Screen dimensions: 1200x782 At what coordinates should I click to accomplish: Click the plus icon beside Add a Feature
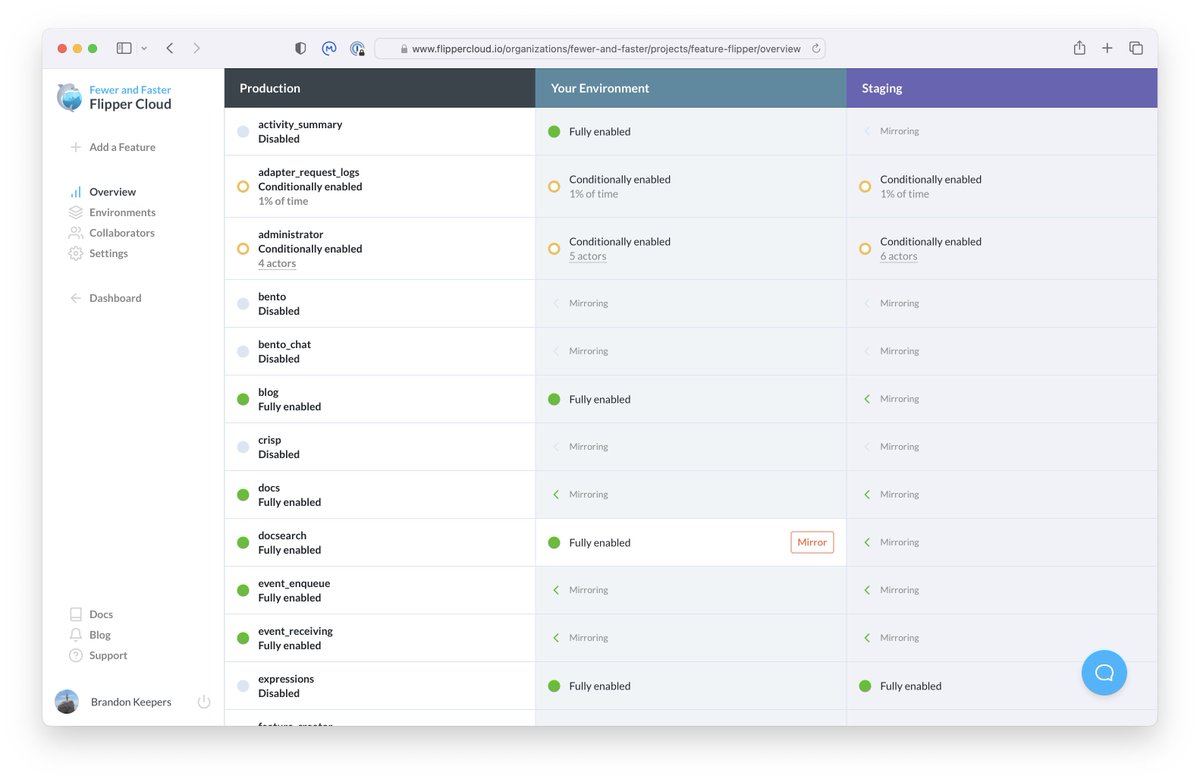[x=75, y=147]
